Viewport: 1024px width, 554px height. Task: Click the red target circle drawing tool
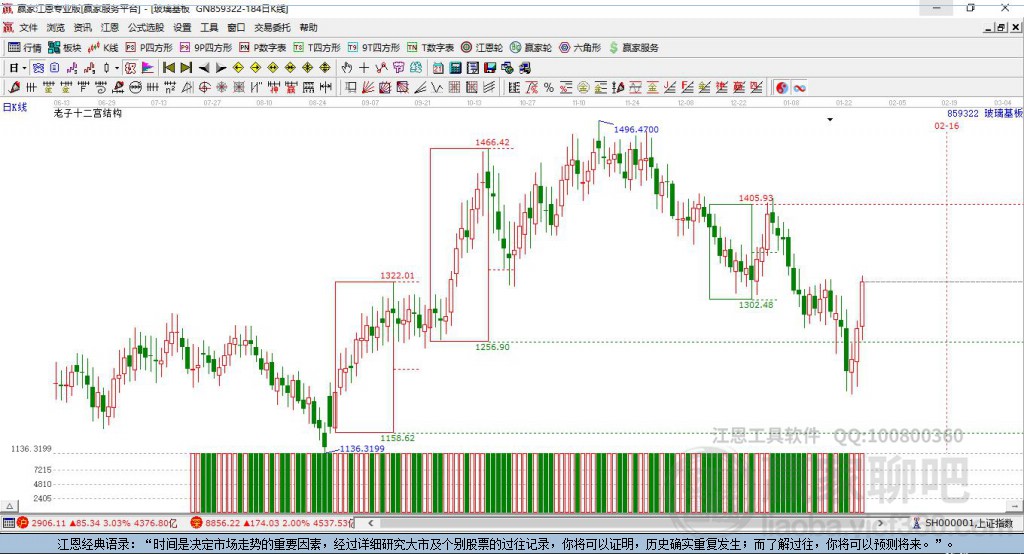(204, 88)
